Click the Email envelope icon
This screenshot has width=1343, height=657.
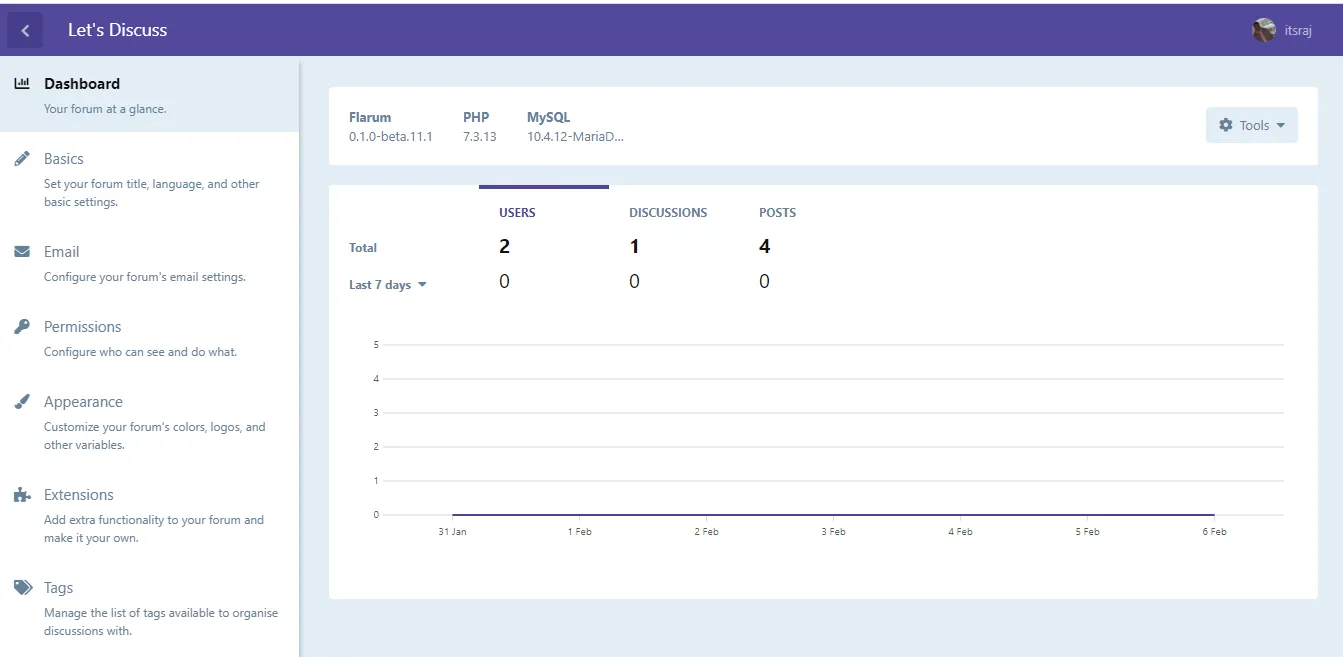22,252
